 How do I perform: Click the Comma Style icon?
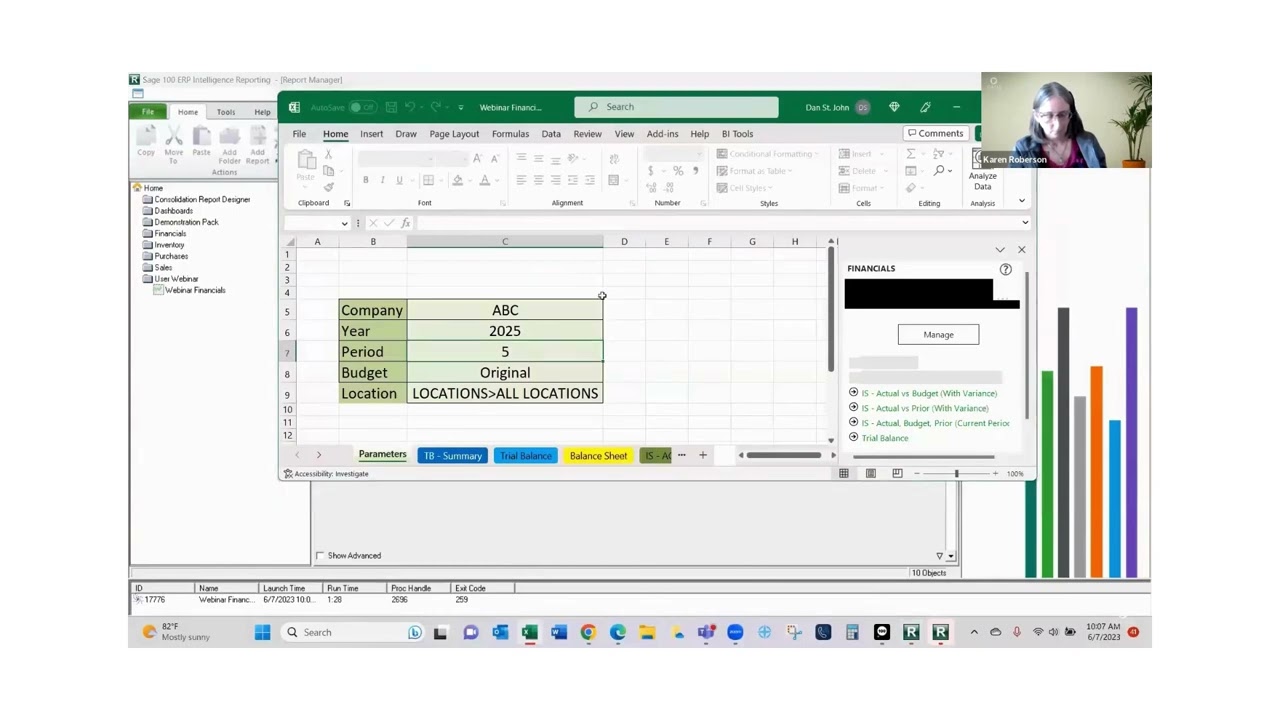pyautogui.click(x=695, y=171)
